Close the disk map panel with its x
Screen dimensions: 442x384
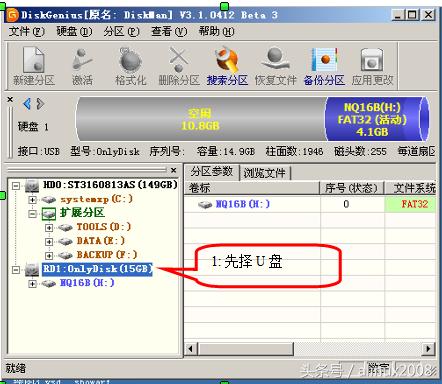10,99
